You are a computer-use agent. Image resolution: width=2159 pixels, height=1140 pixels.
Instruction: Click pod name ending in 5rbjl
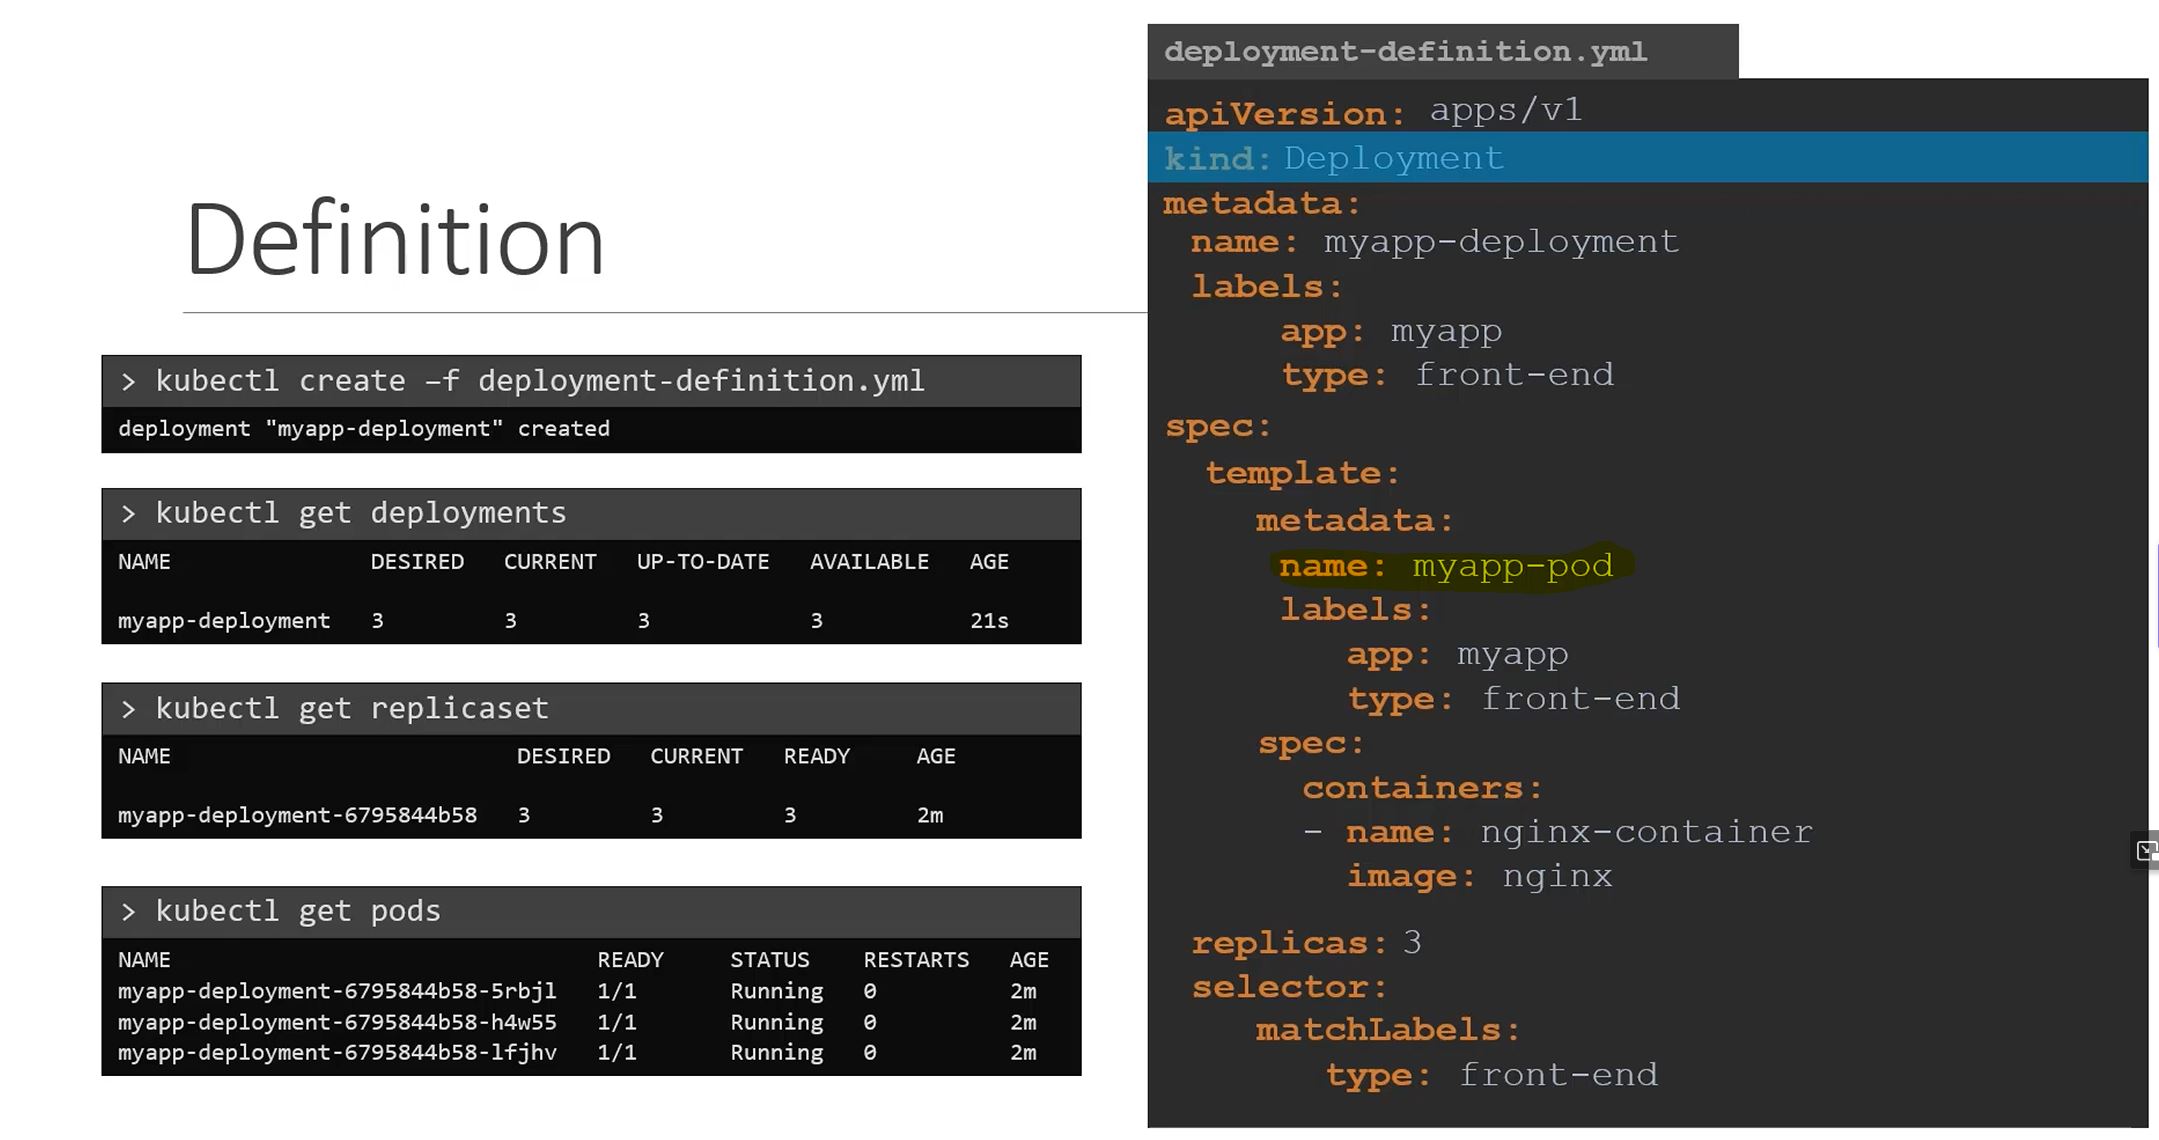(x=337, y=991)
